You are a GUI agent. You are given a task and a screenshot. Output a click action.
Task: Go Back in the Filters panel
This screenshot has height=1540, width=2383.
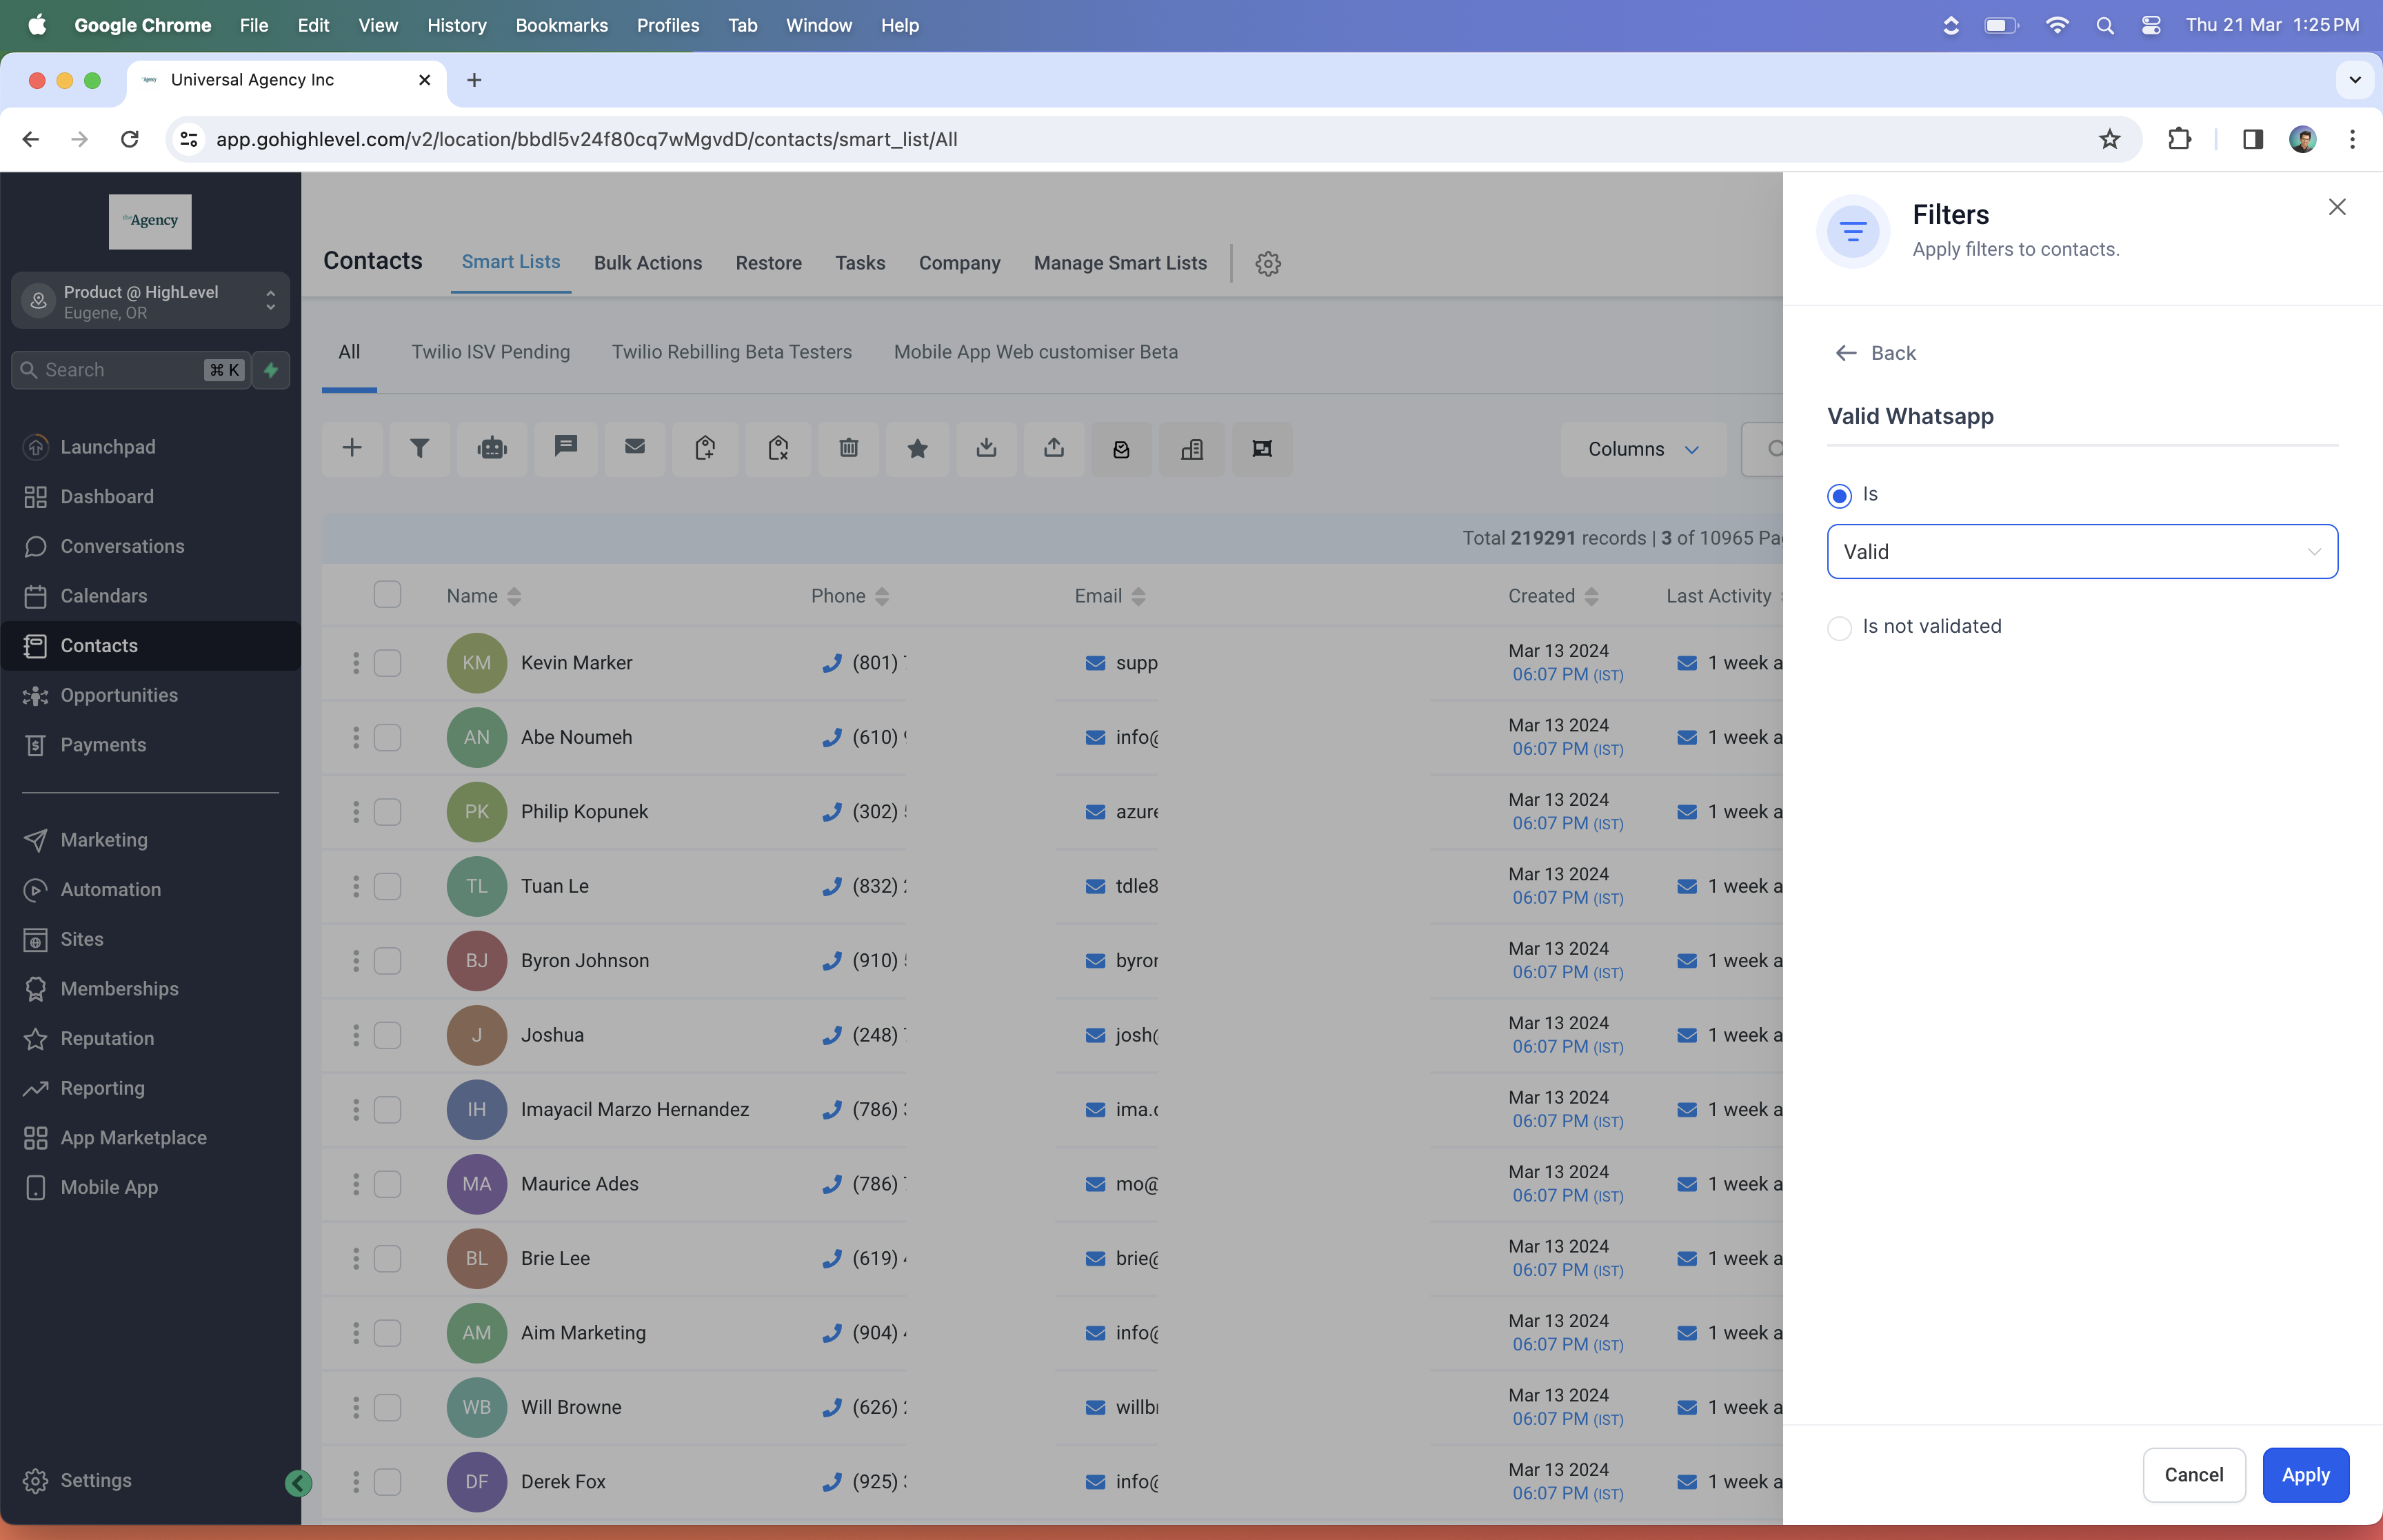pos(1876,353)
